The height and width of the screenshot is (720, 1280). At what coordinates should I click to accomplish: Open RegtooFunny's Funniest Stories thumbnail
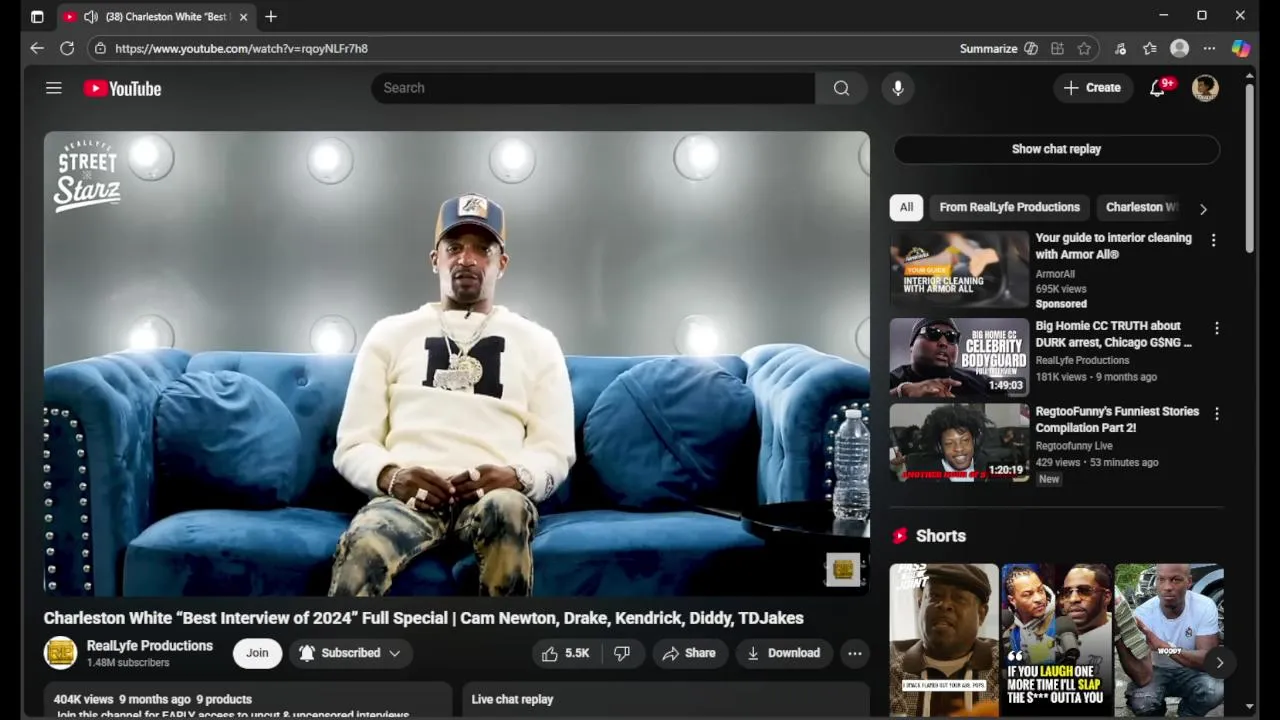click(959, 443)
